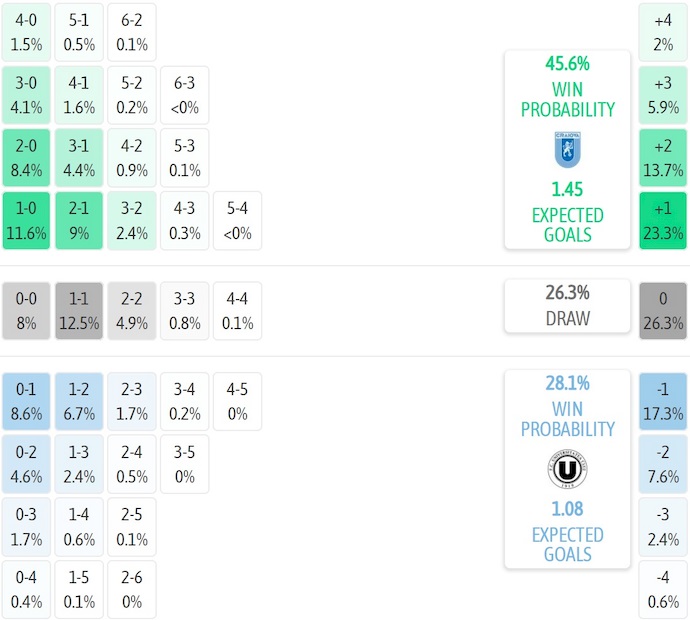Click the 0 margin draw cell at 26.3%
The width and height of the screenshot is (690, 620).
(663, 310)
